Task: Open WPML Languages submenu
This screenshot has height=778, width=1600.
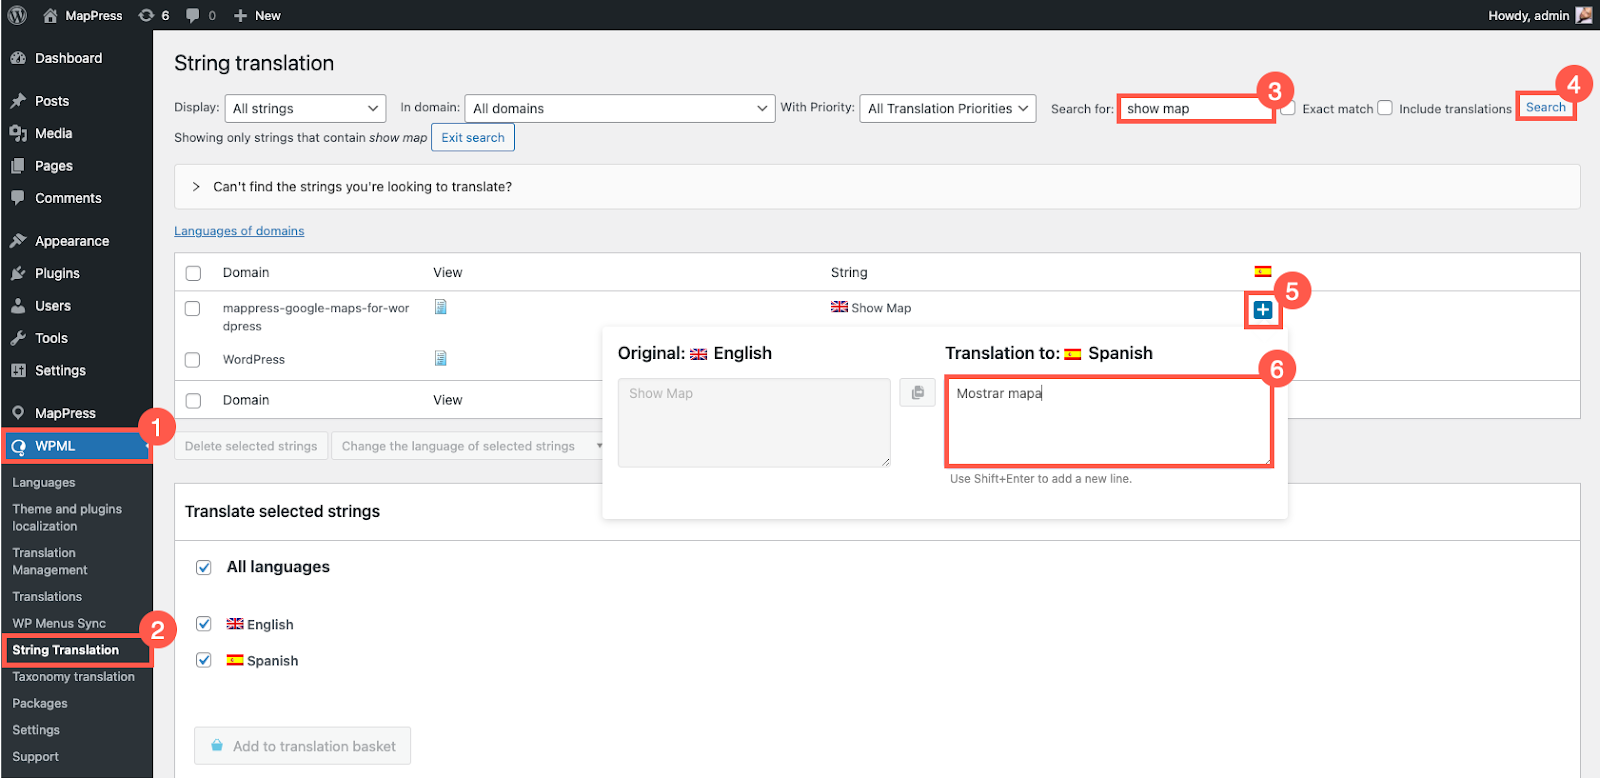Action: coord(44,482)
